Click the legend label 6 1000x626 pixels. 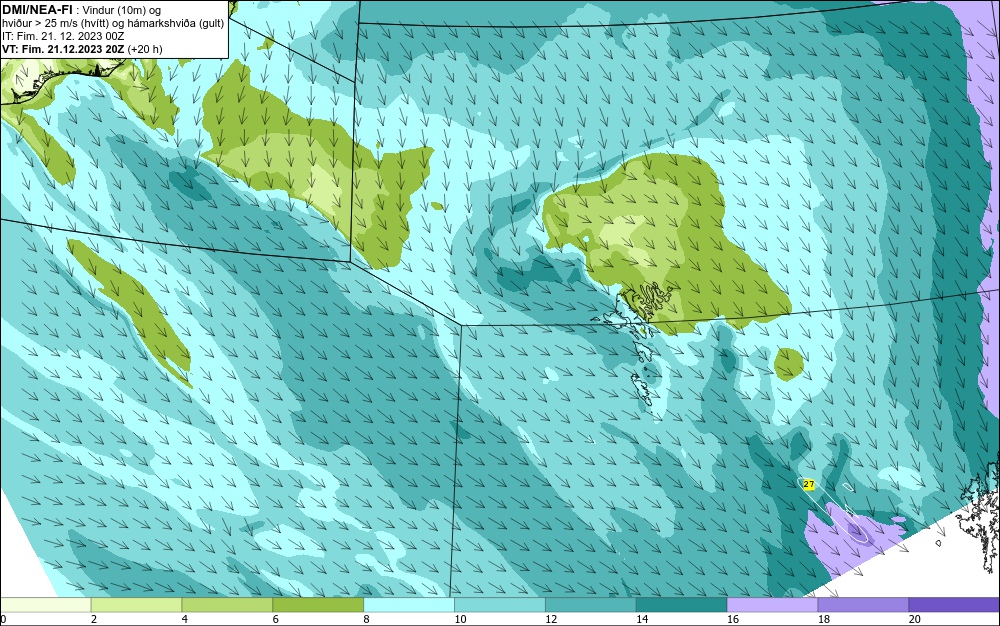(x=276, y=619)
